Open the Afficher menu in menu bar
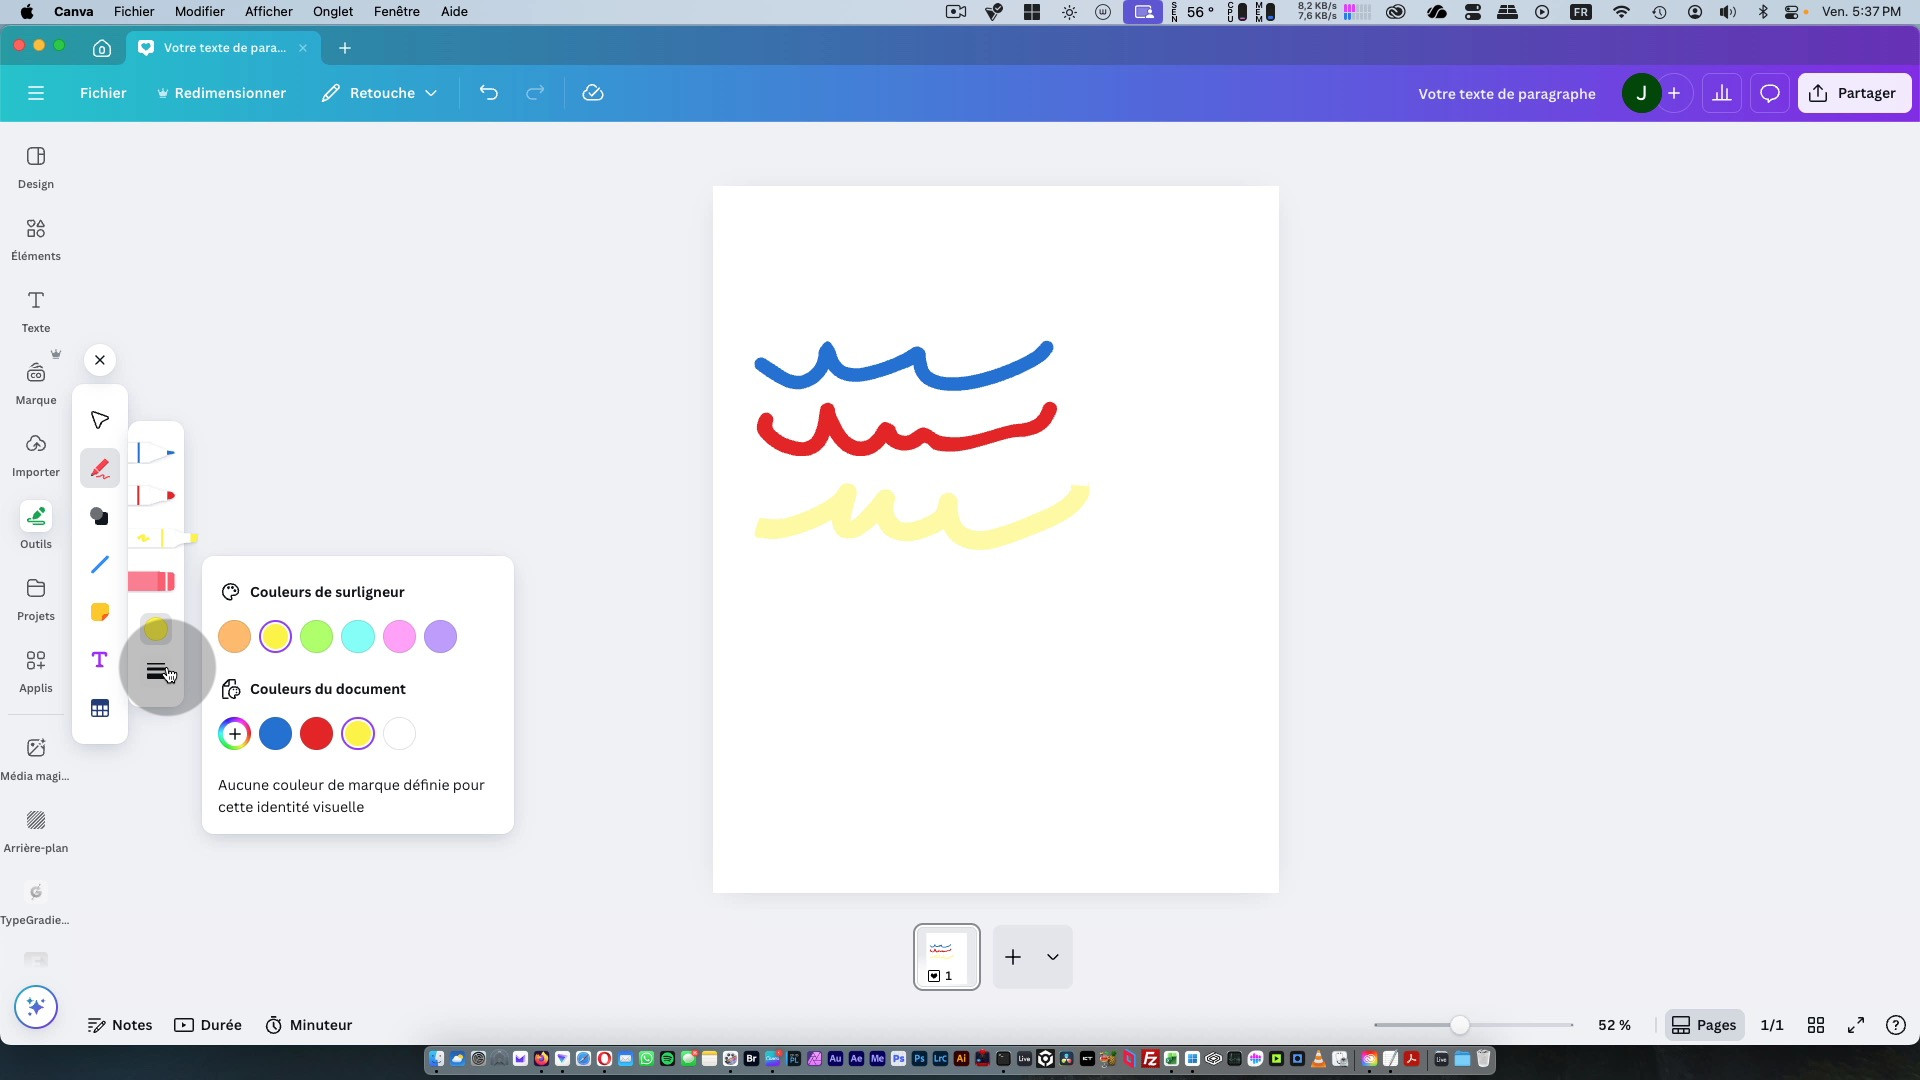The width and height of the screenshot is (1920, 1080). coord(268,12)
